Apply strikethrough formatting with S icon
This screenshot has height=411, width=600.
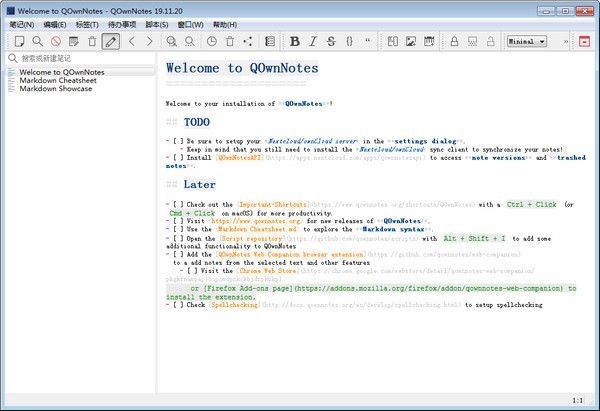[331, 41]
